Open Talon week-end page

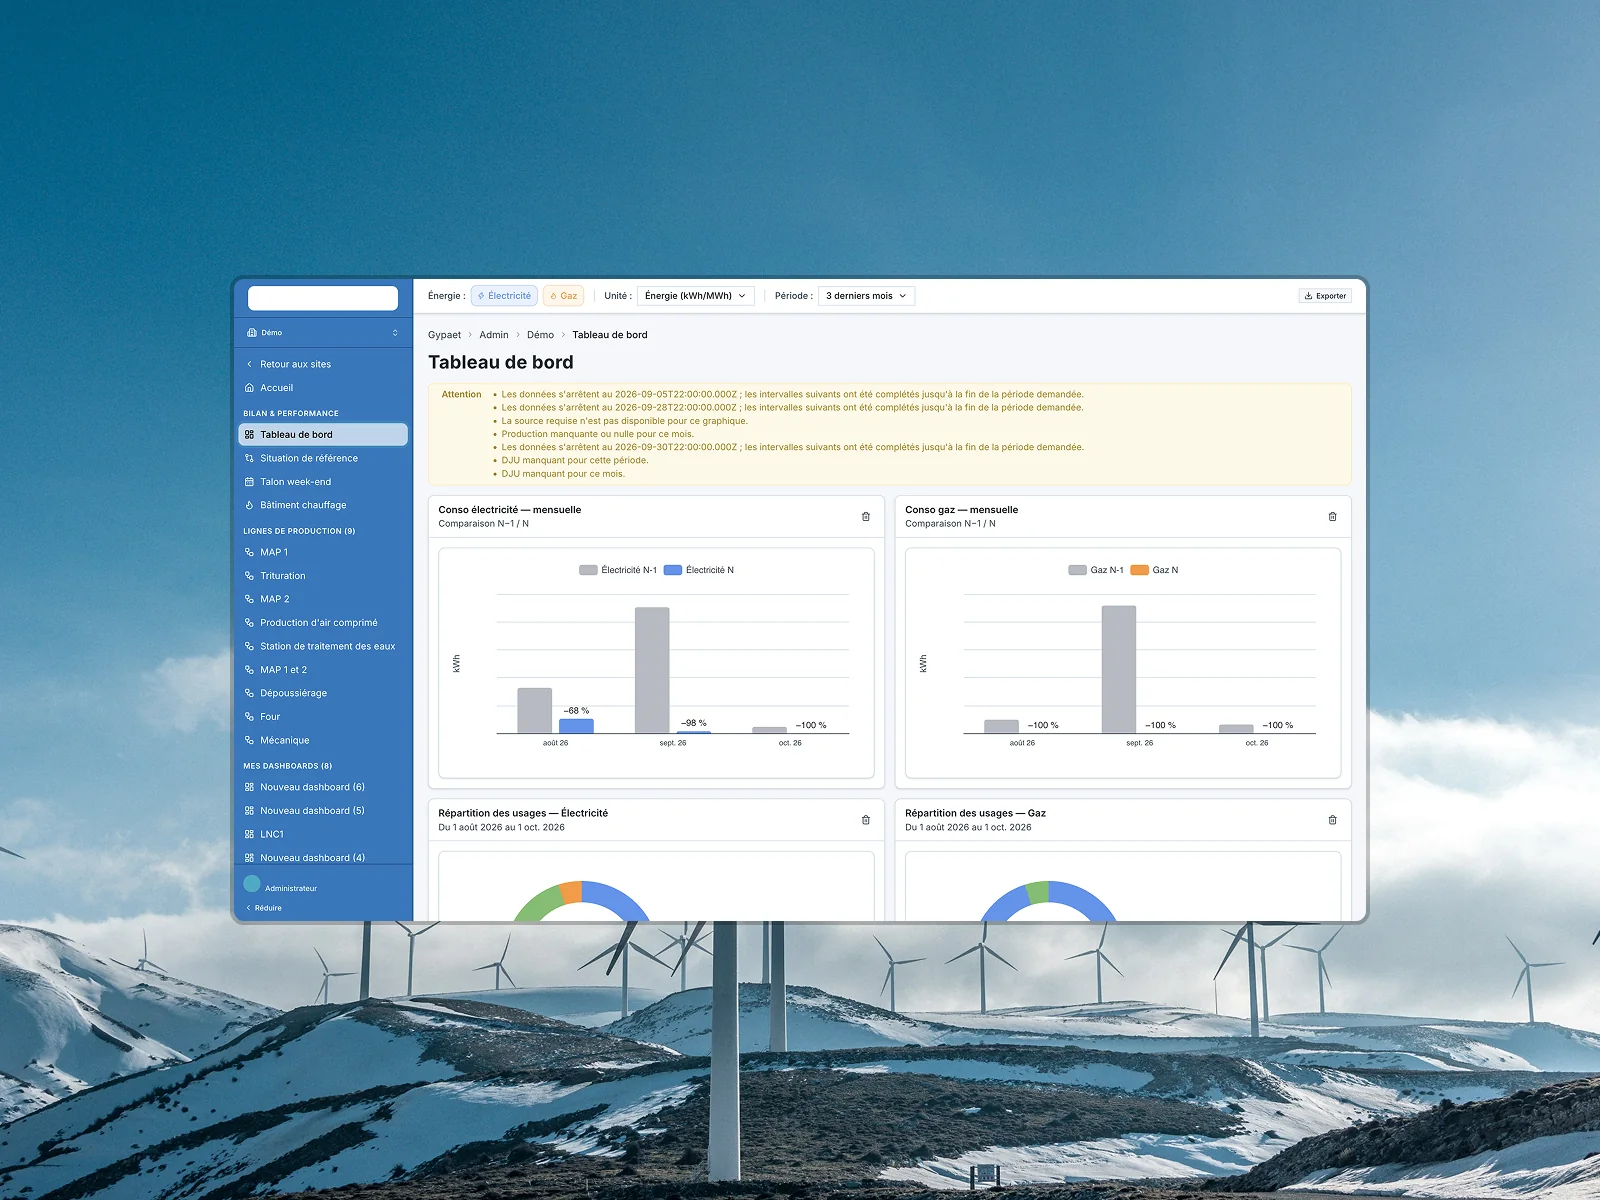[x=322, y=482]
